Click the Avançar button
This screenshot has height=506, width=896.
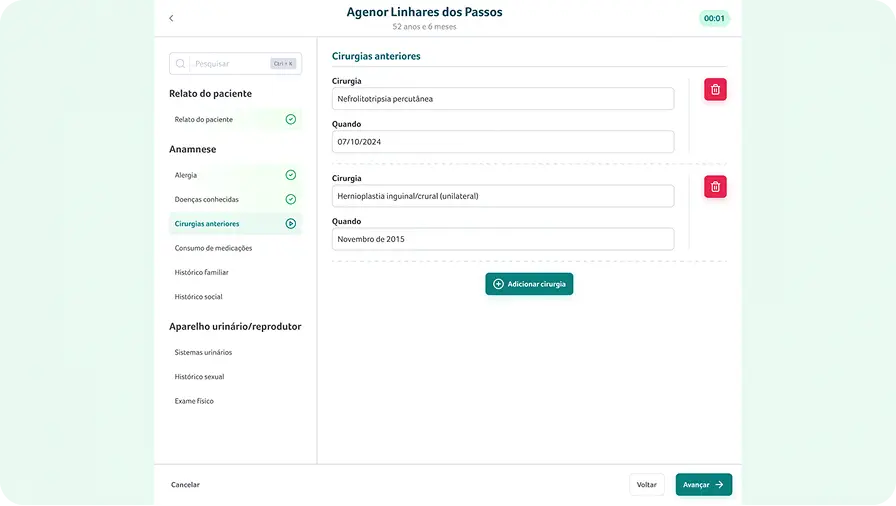pyautogui.click(x=703, y=485)
